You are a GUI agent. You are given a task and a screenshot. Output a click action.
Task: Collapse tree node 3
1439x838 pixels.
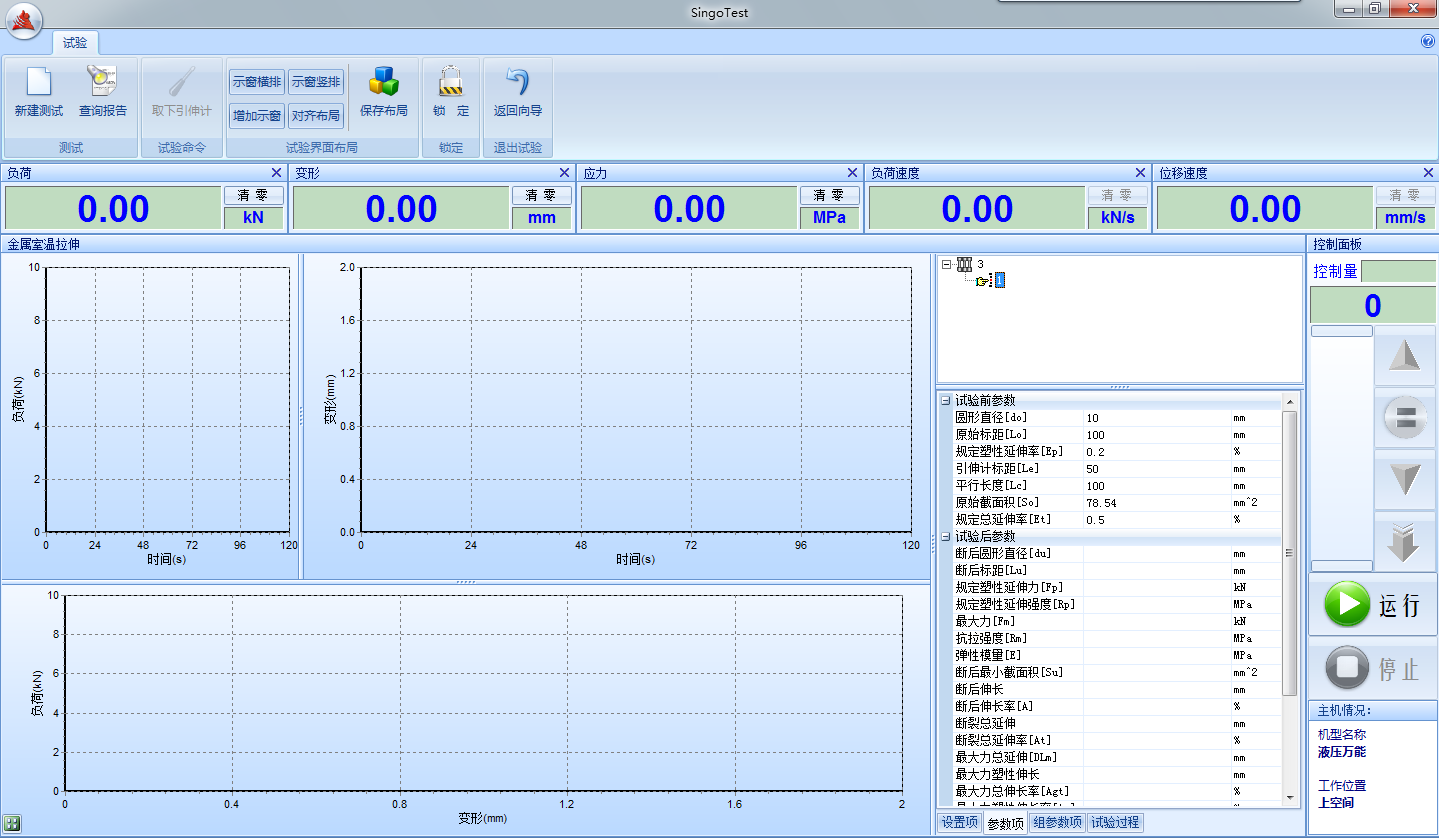[946, 265]
